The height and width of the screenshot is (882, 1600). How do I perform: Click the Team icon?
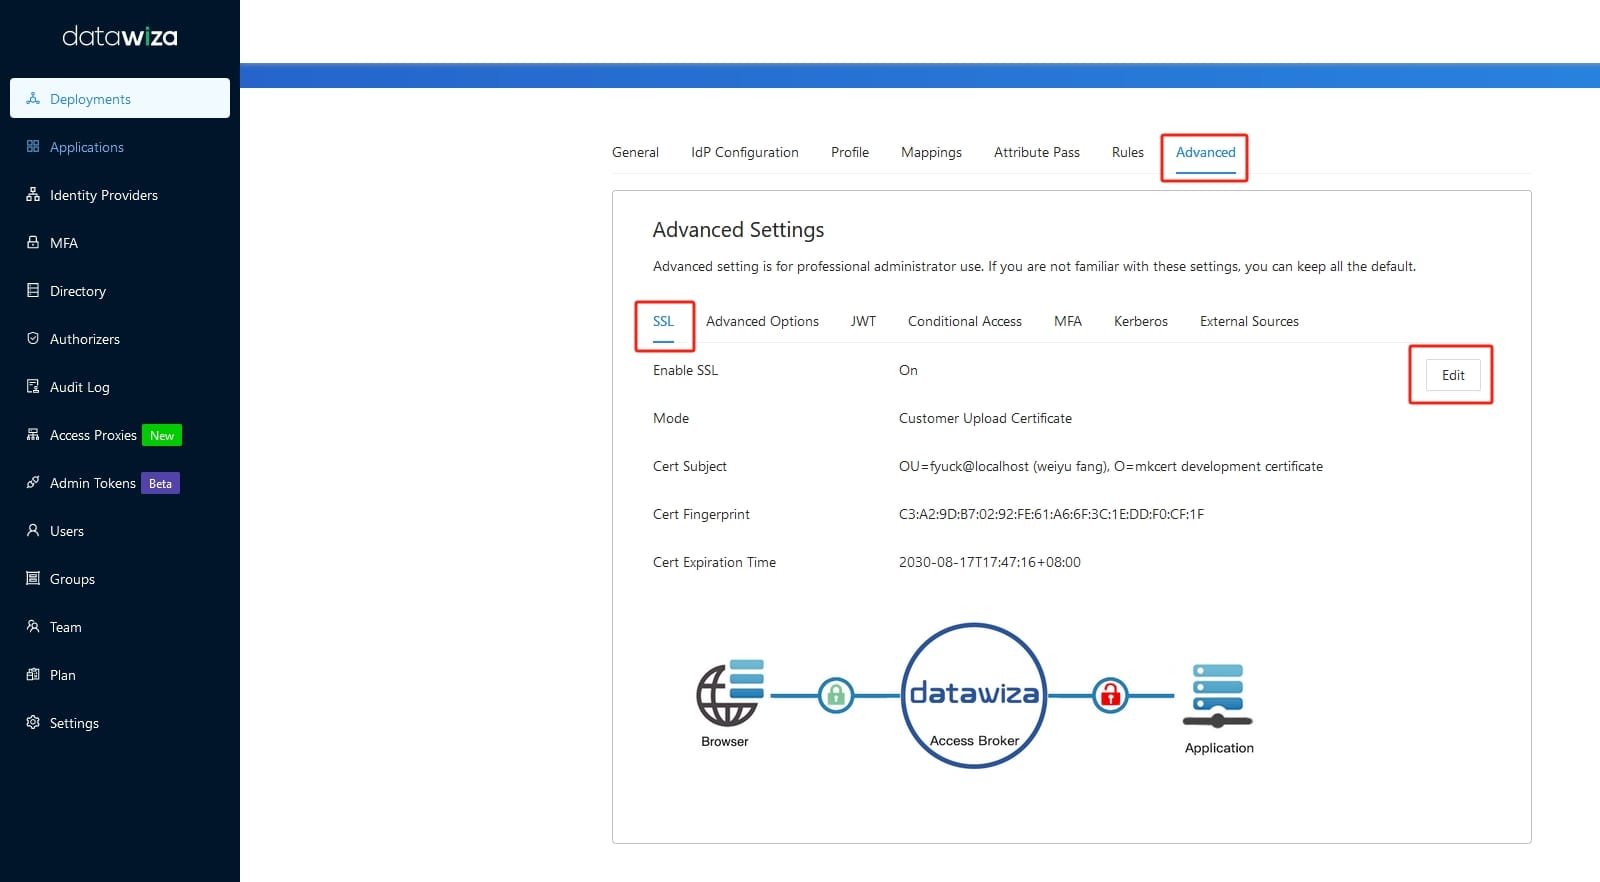33,626
